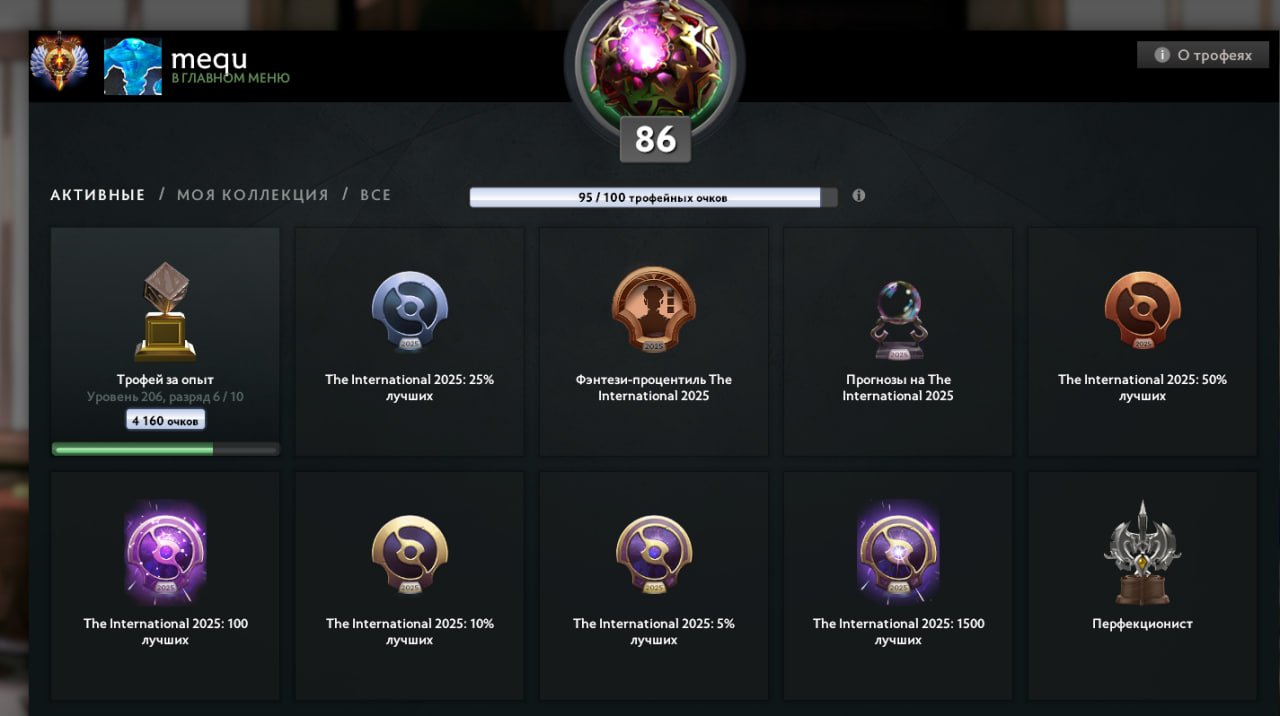Click the mequ player name
This screenshot has height=716, width=1280.
pyautogui.click(x=209, y=58)
